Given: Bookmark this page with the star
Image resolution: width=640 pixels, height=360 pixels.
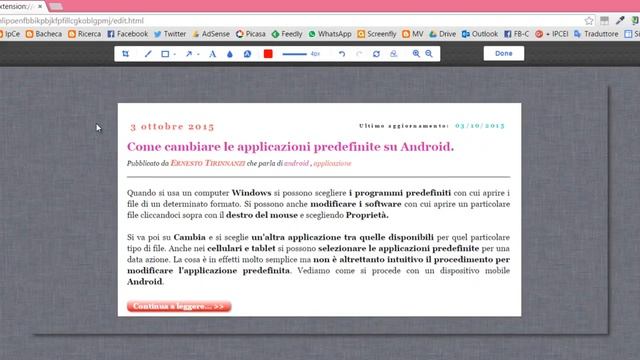Looking at the screenshot, I should click(x=589, y=20).
